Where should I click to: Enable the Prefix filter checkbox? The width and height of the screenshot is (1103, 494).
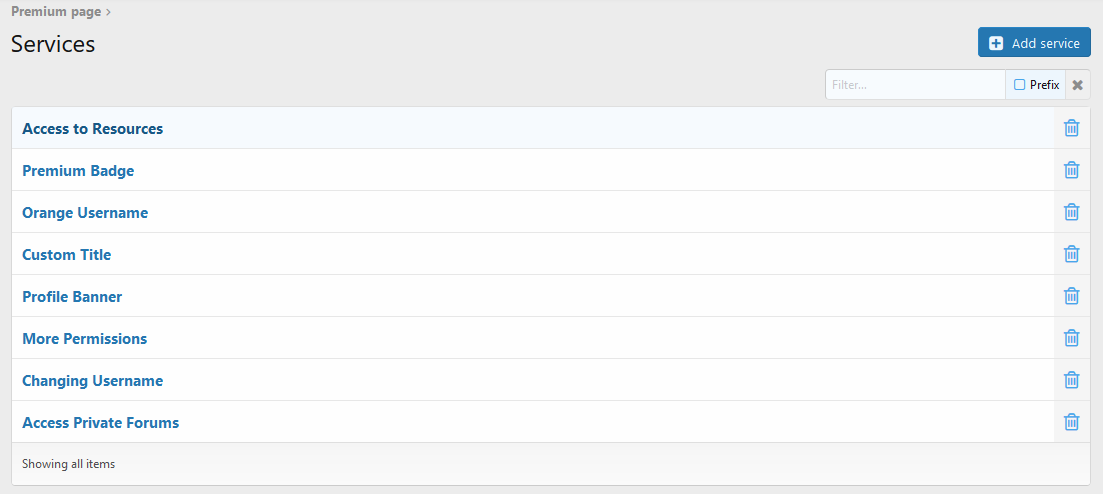pos(1020,85)
